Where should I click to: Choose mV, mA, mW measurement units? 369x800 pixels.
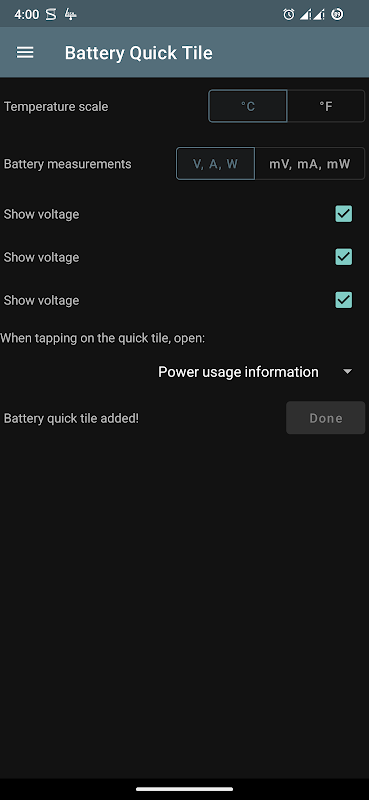click(310, 164)
